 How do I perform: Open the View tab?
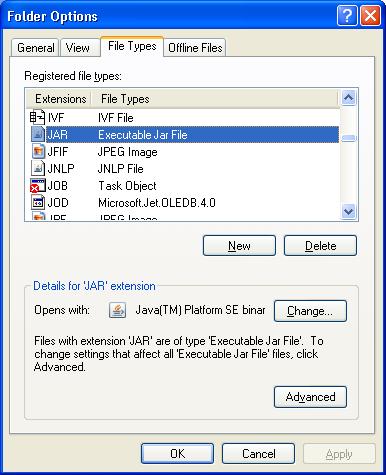click(80, 48)
